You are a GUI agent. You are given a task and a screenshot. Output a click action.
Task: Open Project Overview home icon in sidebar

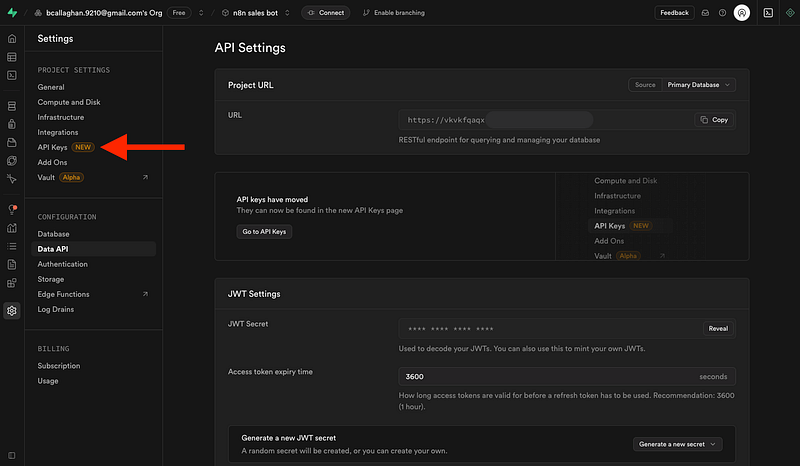(12, 38)
